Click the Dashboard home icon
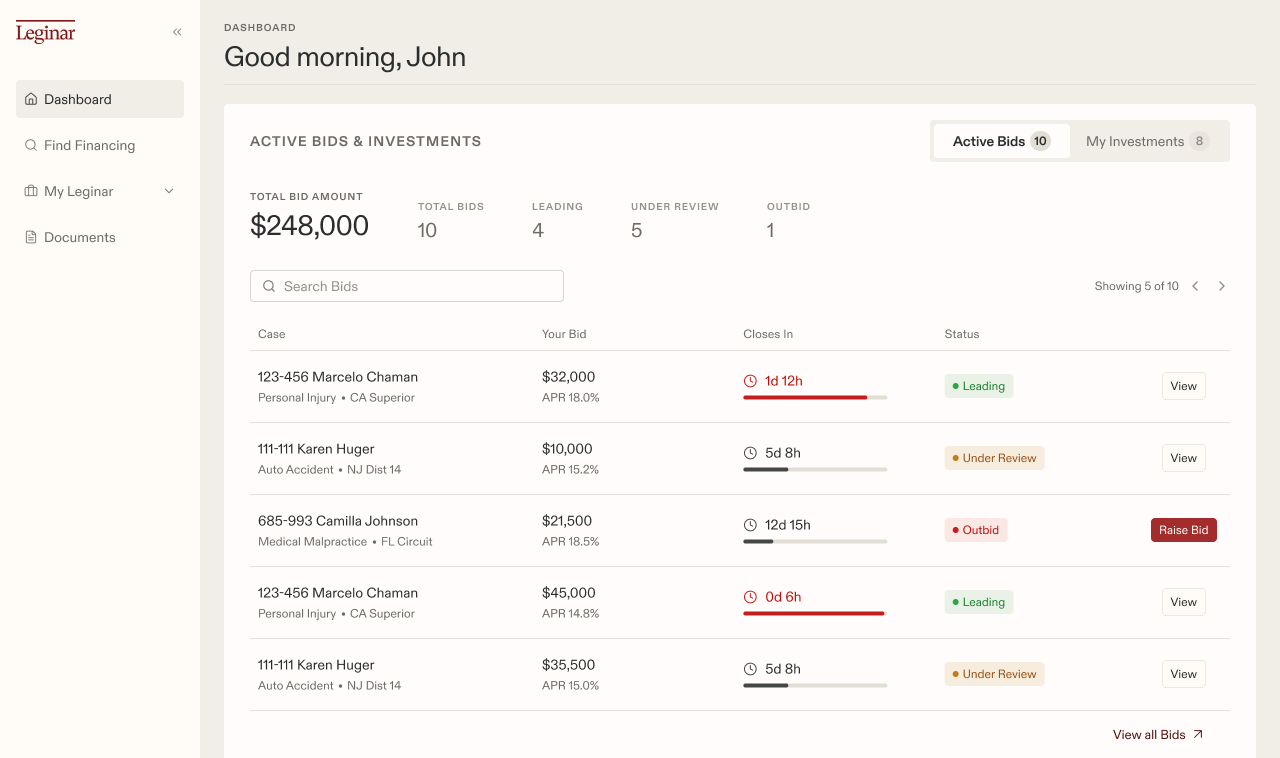This screenshot has width=1280, height=758. (x=31, y=99)
